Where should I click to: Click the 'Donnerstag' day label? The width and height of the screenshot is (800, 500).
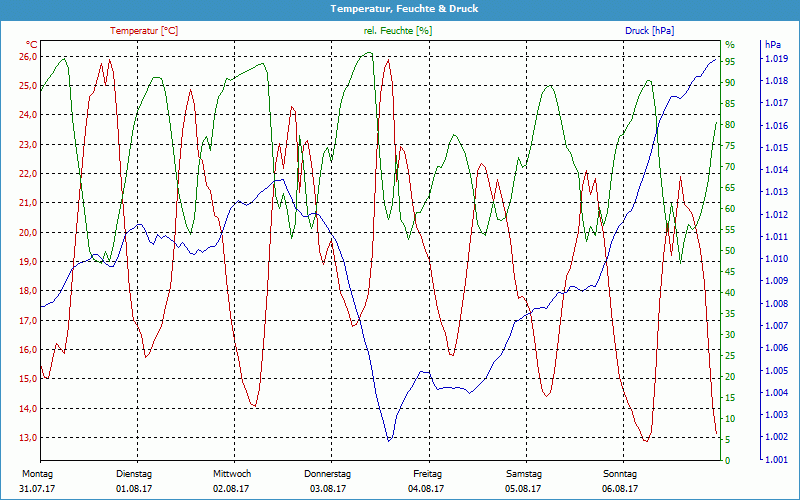tap(328, 474)
